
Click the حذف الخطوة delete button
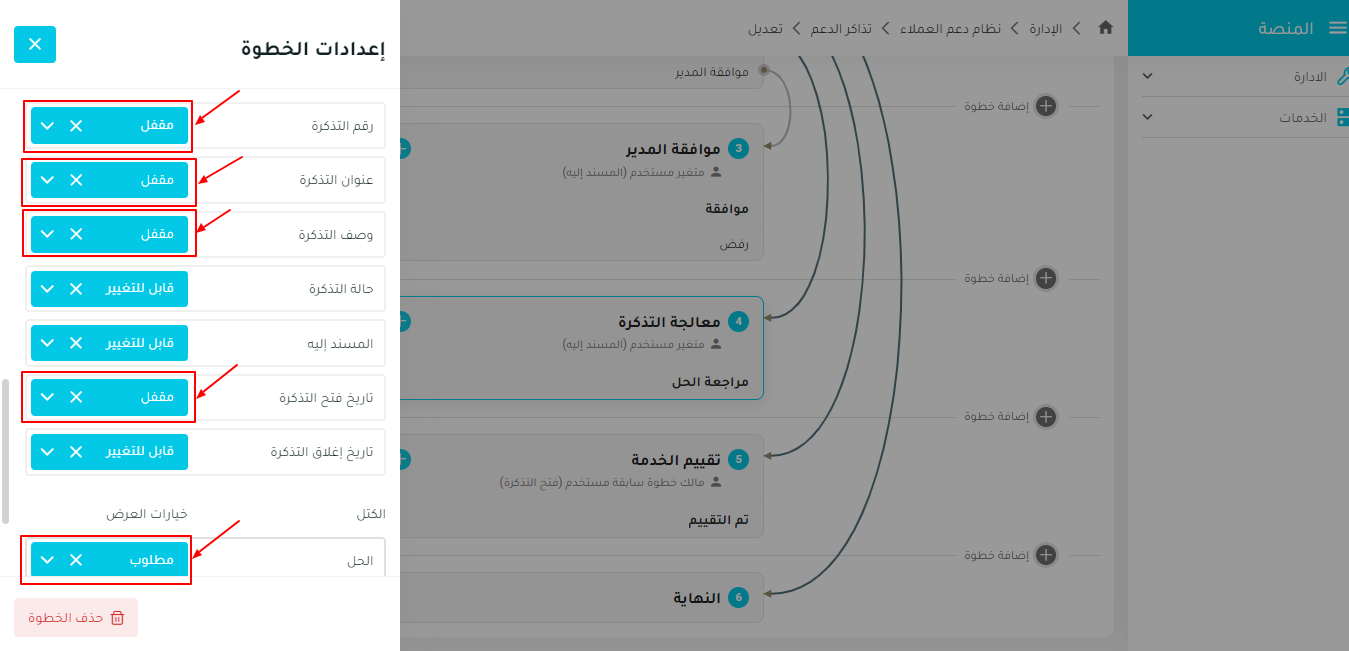[76, 618]
